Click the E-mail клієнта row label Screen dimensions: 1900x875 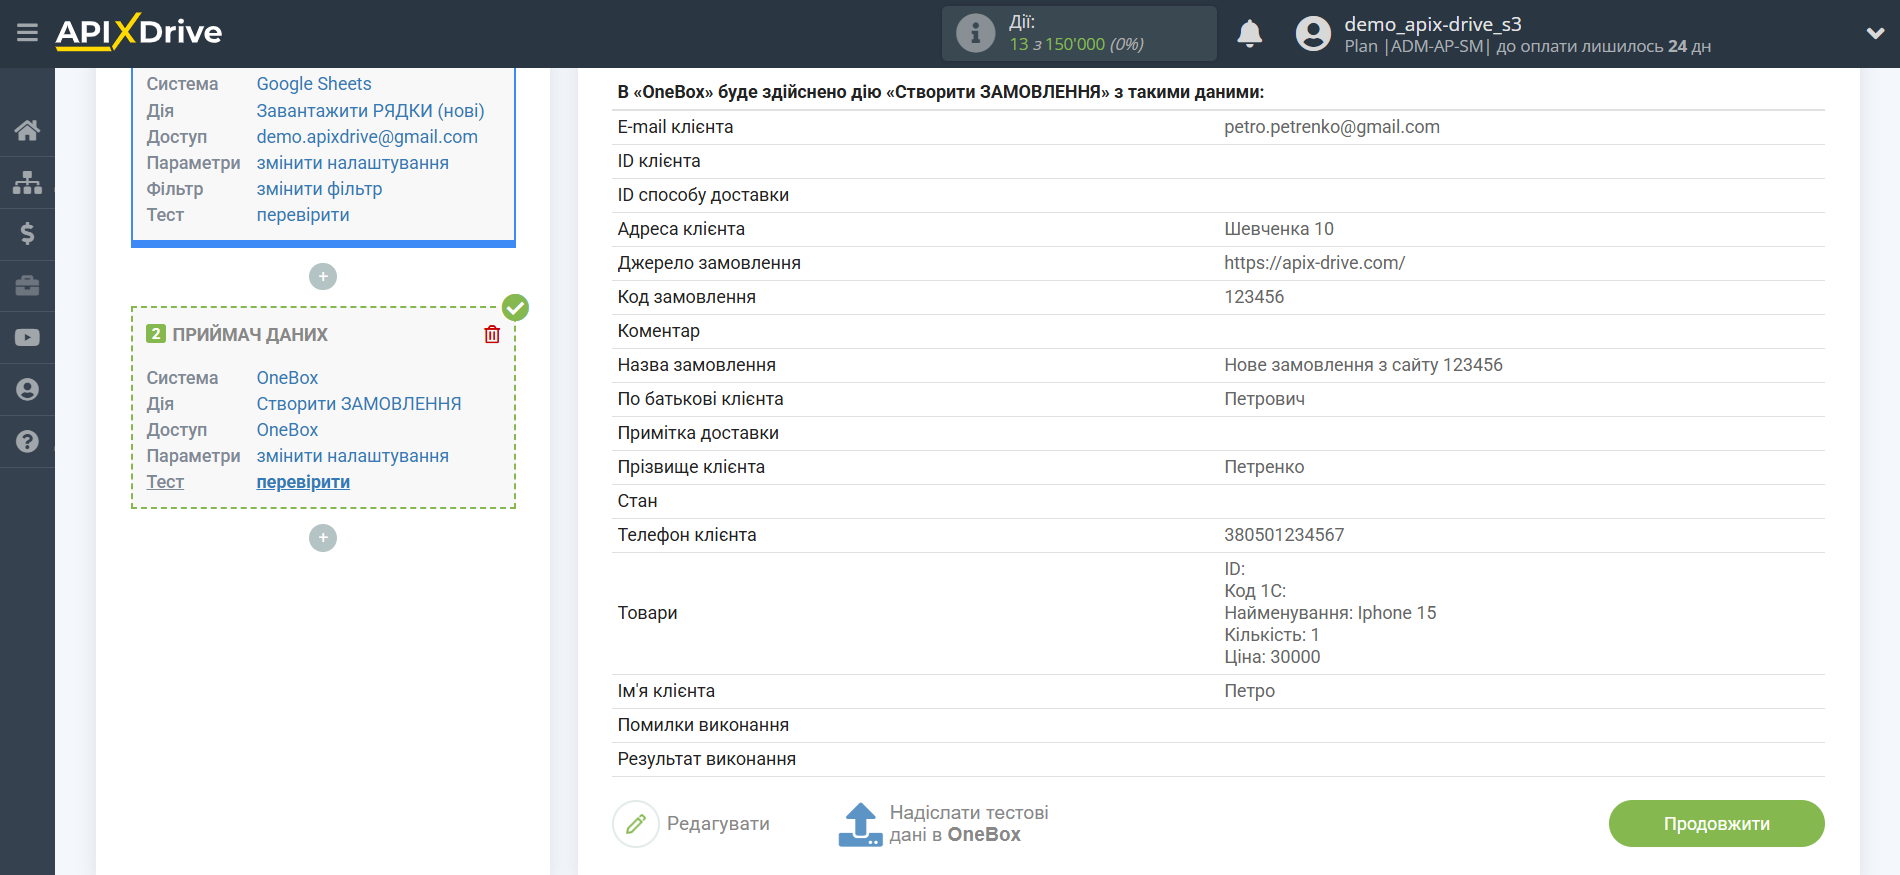[675, 127]
